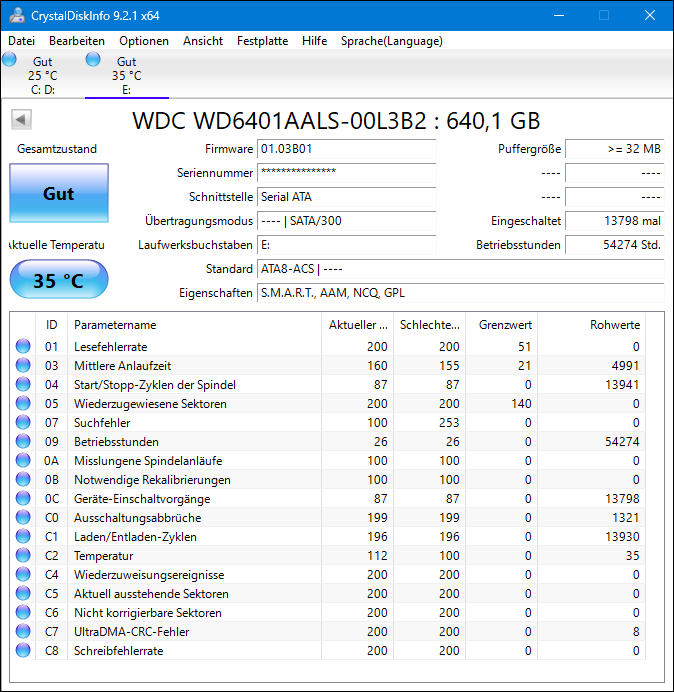The image size is (674, 692).
Task: Open the Bearbeiten menu
Action: pos(77,41)
